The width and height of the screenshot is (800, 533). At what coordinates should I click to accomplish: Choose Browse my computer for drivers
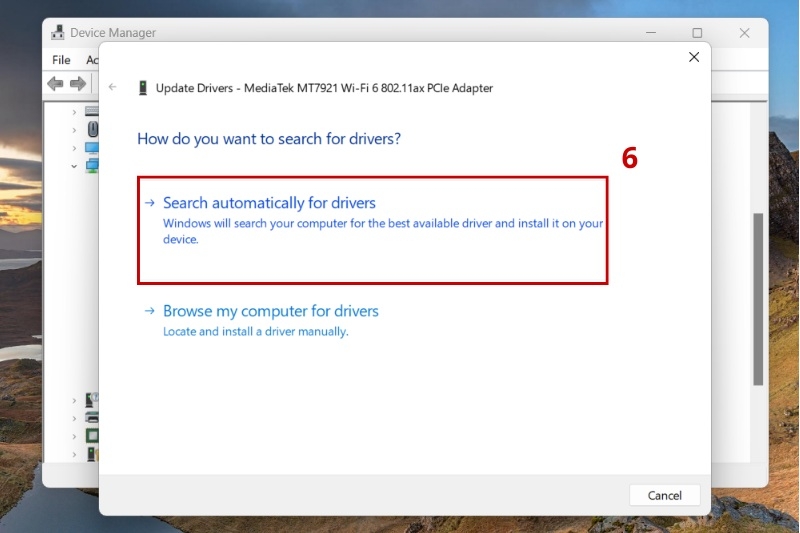270,311
